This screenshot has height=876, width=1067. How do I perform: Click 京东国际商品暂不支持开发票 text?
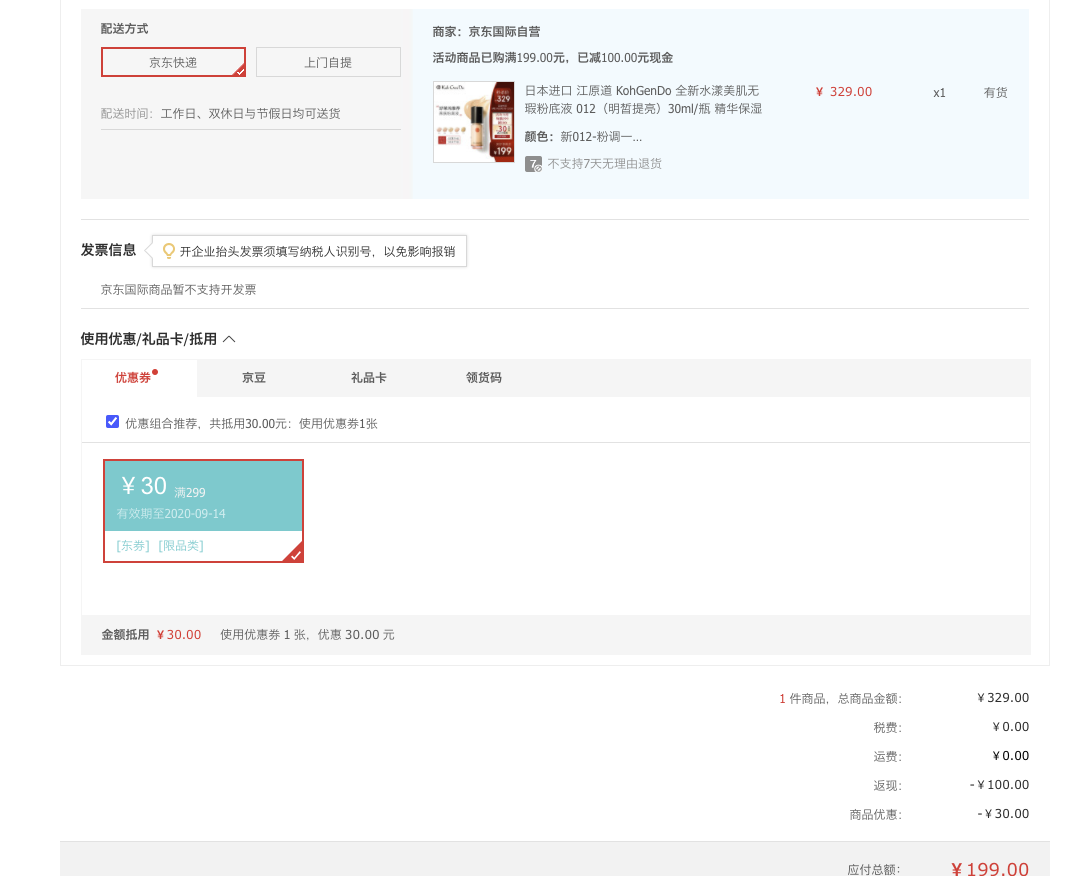[x=178, y=289]
